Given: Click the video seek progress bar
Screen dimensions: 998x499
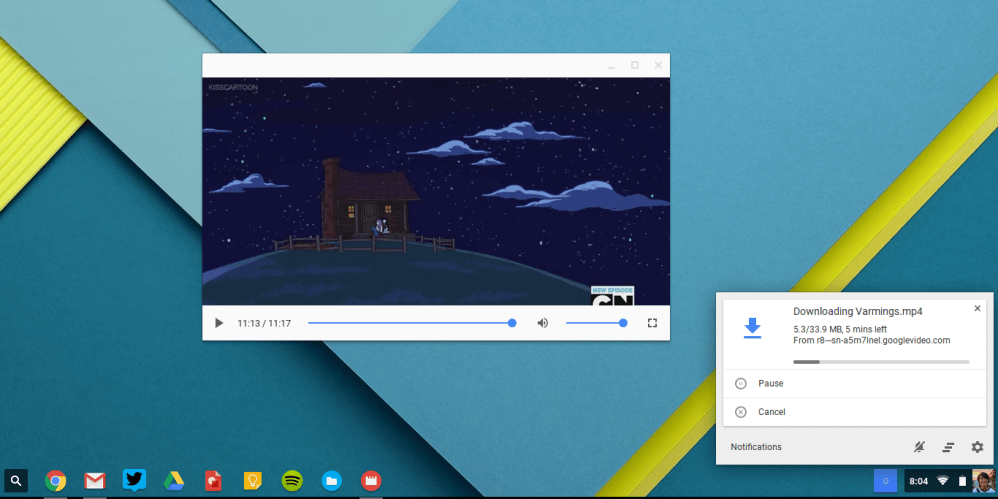Looking at the screenshot, I should pyautogui.click(x=410, y=323).
